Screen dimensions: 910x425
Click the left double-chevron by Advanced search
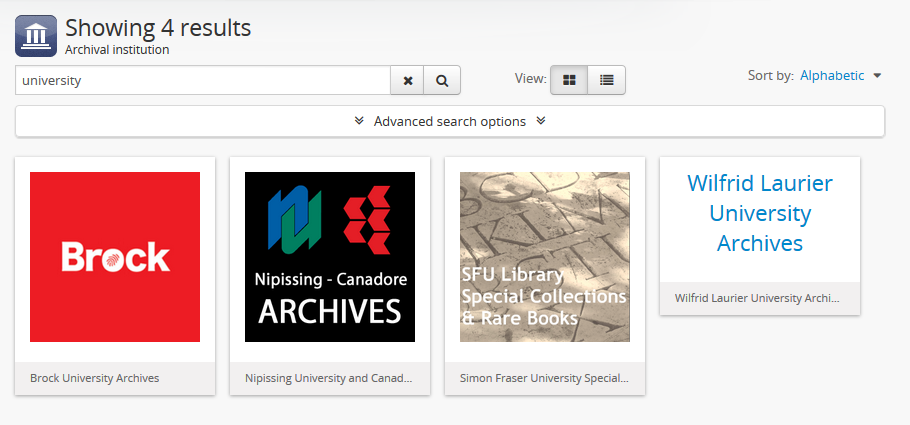[x=359, y=121]
